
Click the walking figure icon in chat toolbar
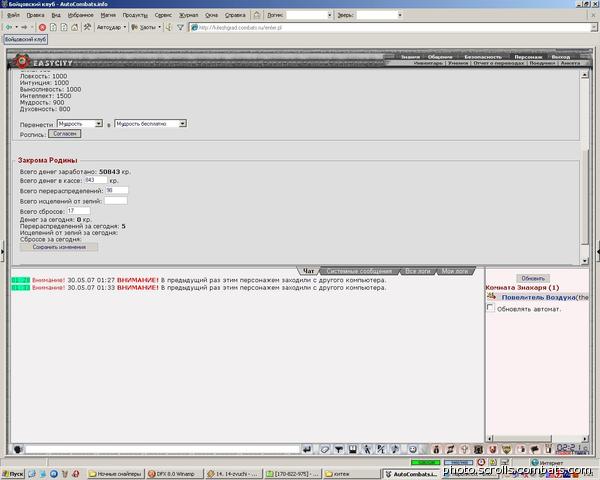pos(367,449)
